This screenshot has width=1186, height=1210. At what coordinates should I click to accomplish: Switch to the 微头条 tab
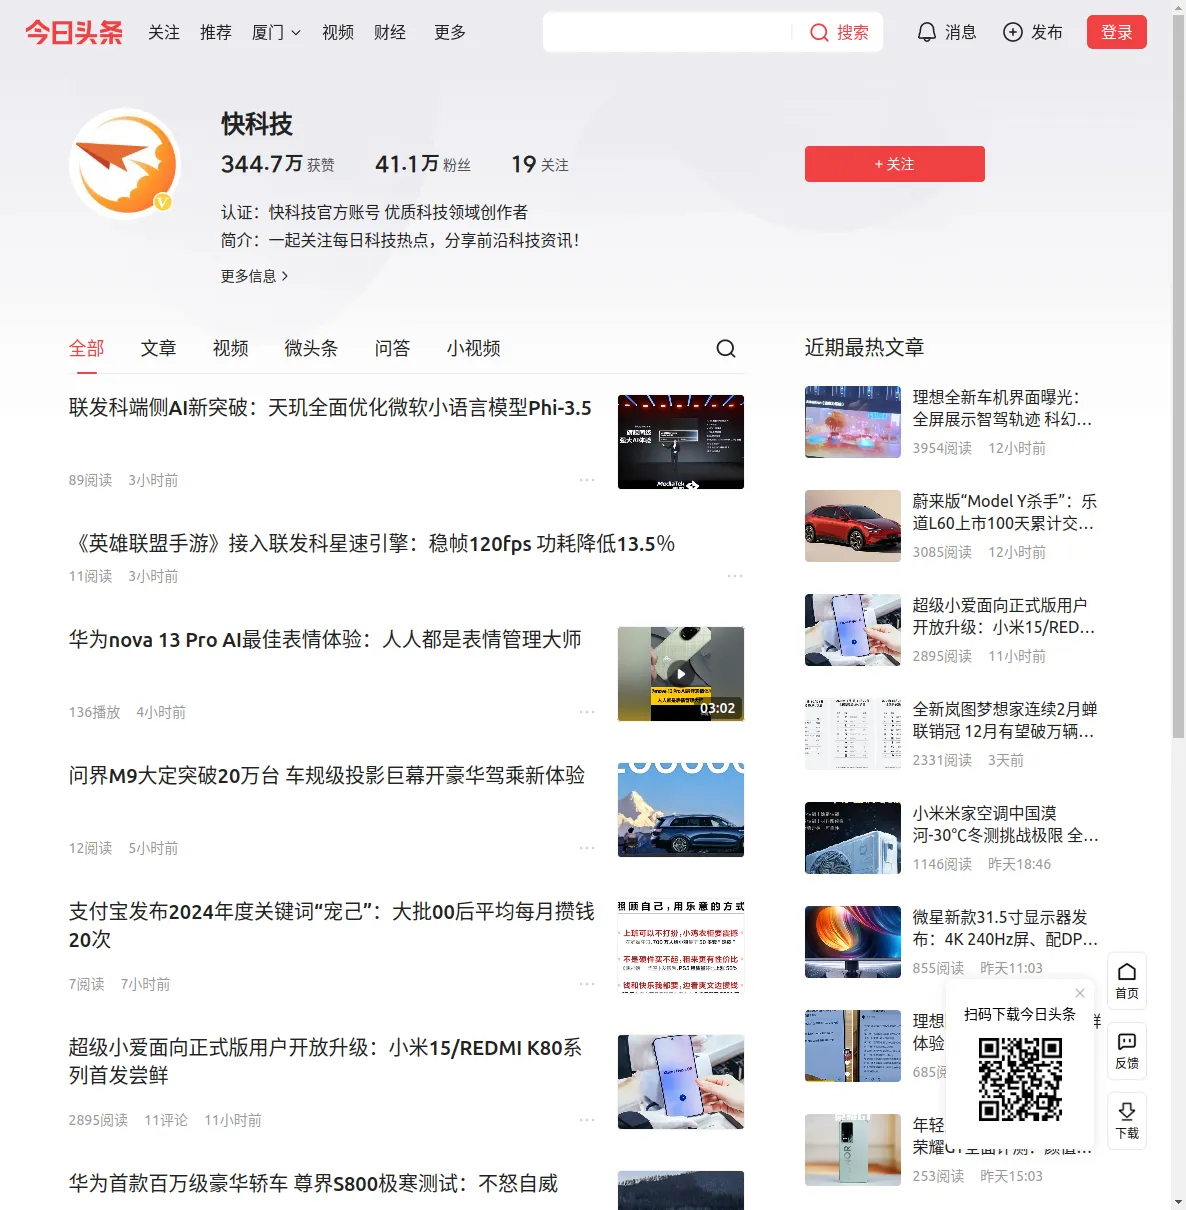pos(312,348)
